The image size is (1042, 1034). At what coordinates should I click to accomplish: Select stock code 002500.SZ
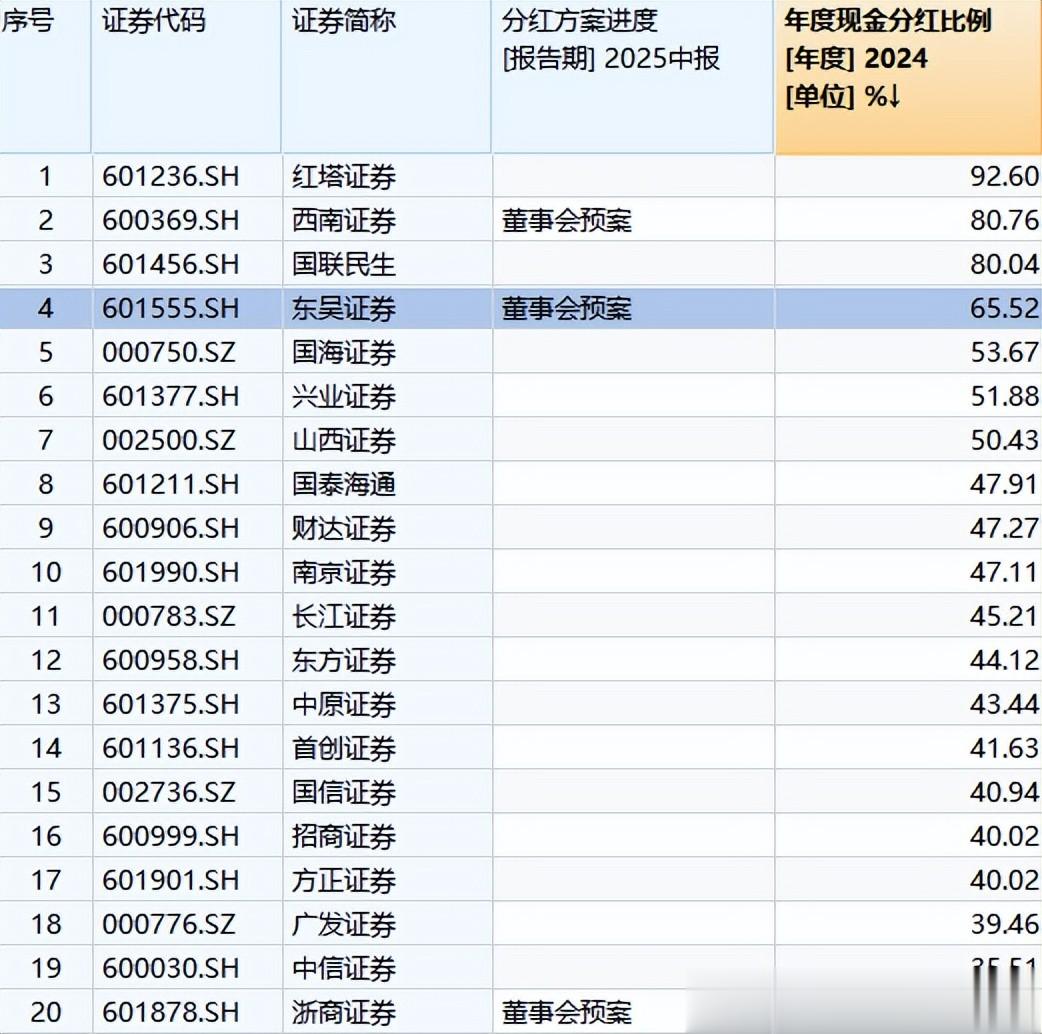(169, 441)
